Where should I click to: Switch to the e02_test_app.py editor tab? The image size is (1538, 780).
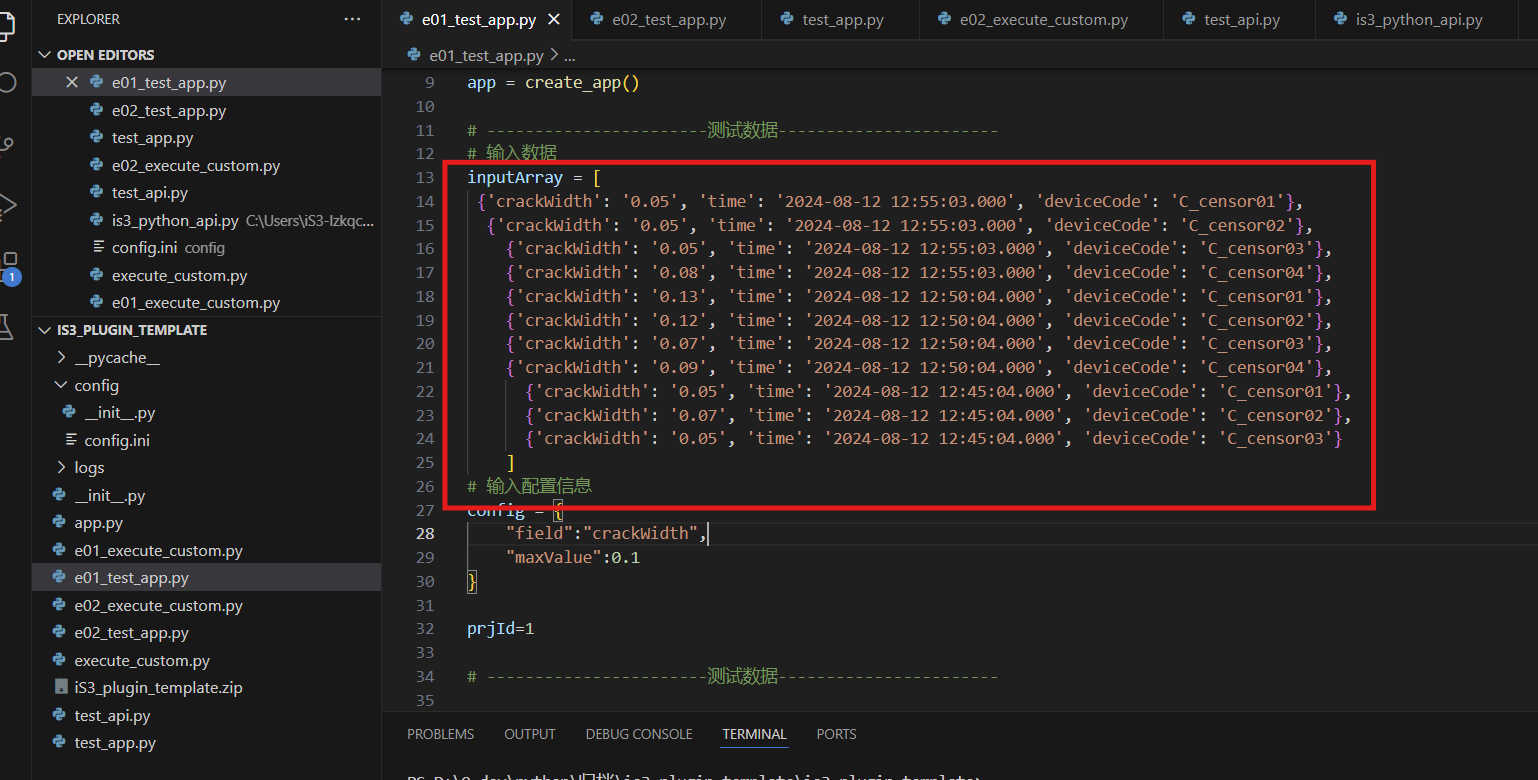pos(667,19)
